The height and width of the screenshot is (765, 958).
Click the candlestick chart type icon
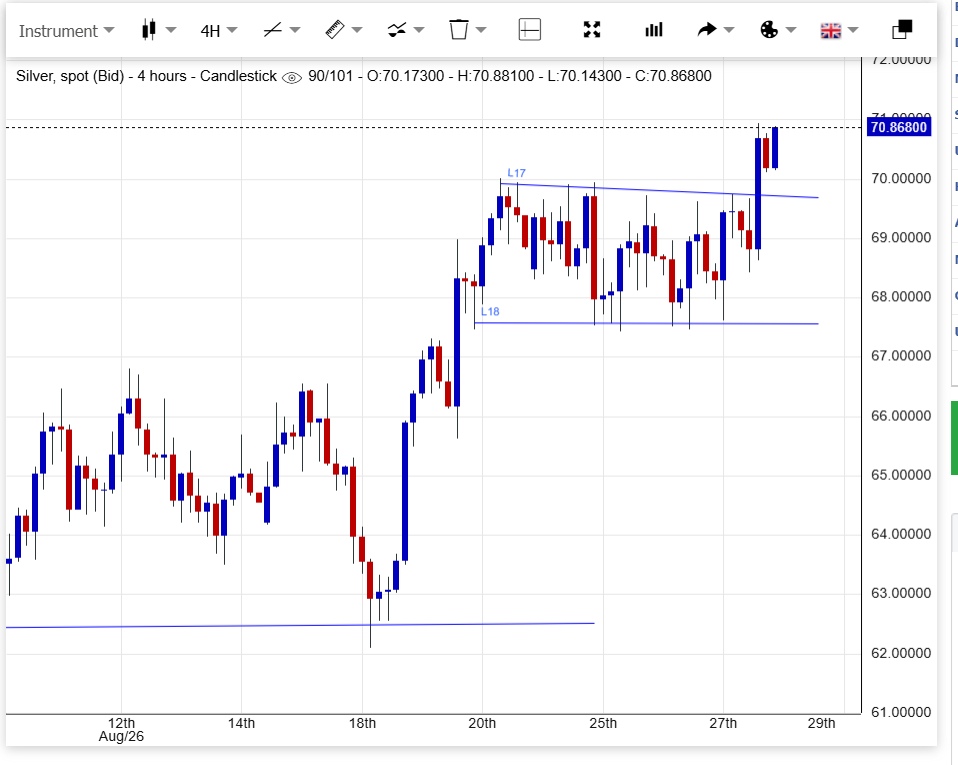click(148, 29)
